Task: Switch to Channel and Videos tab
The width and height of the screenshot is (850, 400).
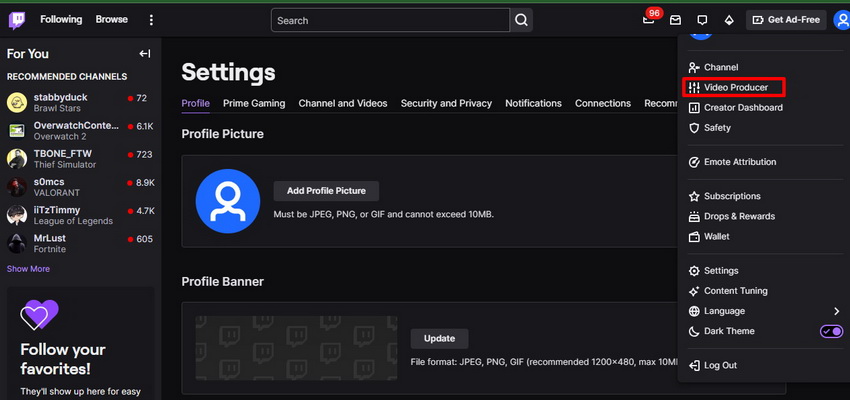Action: pyautogui.click(x=343, y=103)
